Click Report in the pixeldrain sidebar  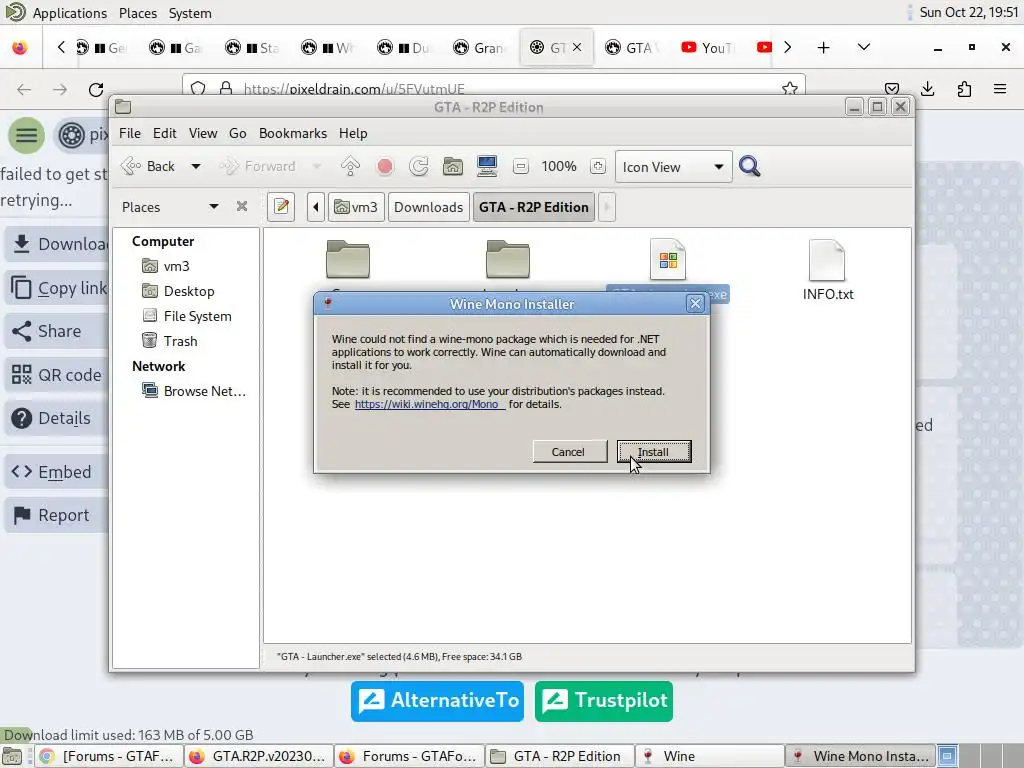[56, 515]
